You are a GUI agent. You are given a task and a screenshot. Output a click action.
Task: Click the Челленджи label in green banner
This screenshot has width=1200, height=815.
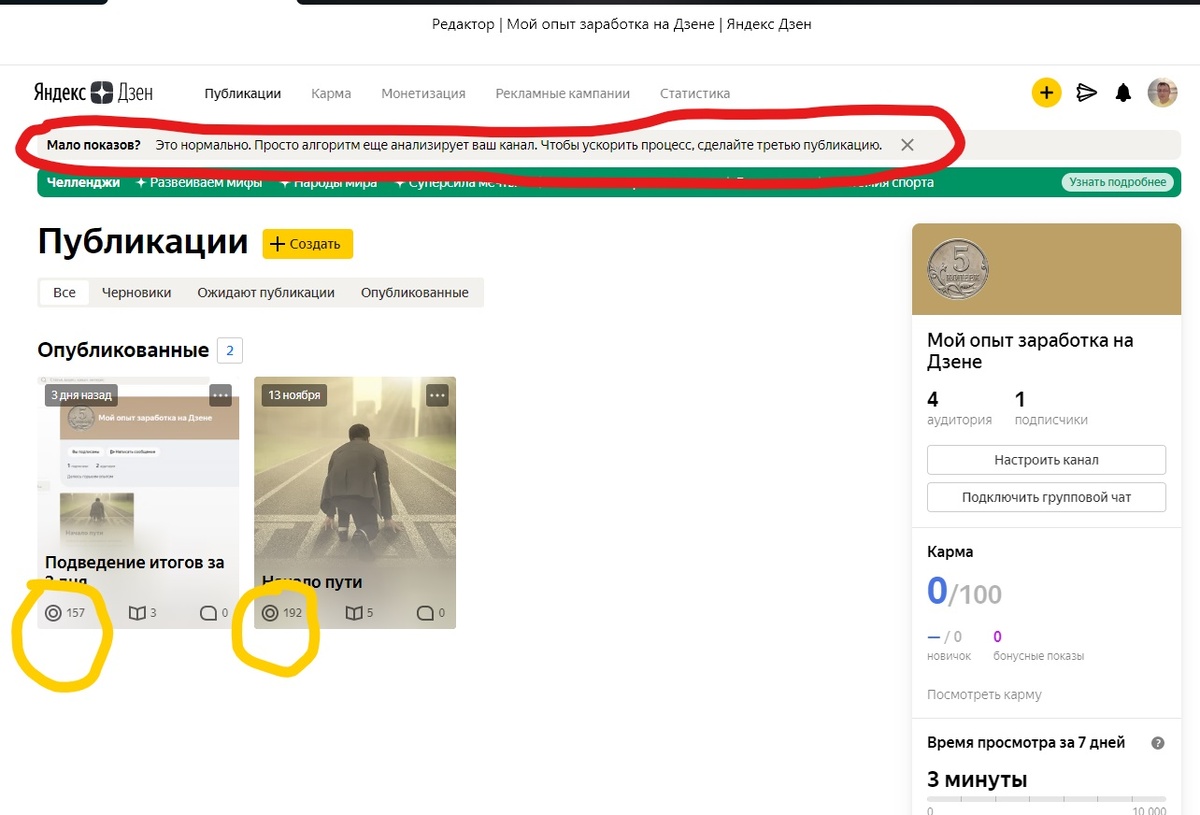(83, 182)
